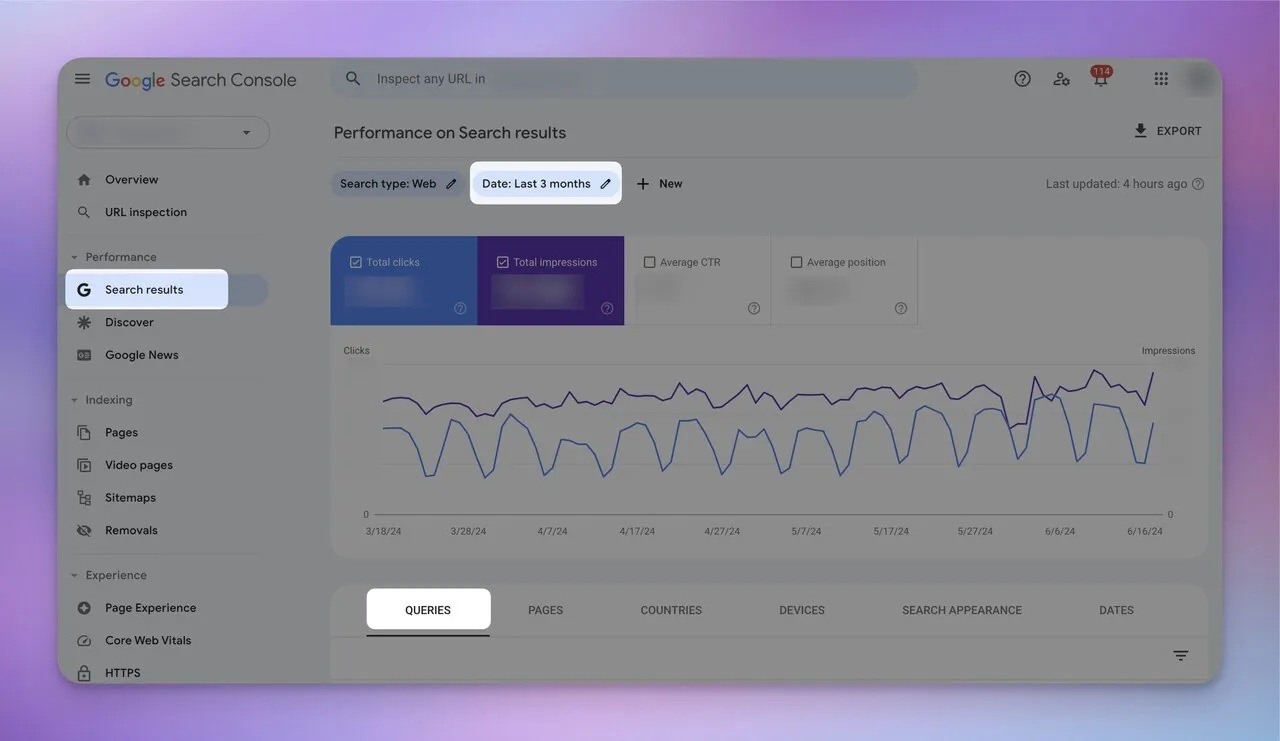Click the Core Web Vitals gauge icon
The width and height of the screenshot is (1280, 741).
click(x=84, y=641)
